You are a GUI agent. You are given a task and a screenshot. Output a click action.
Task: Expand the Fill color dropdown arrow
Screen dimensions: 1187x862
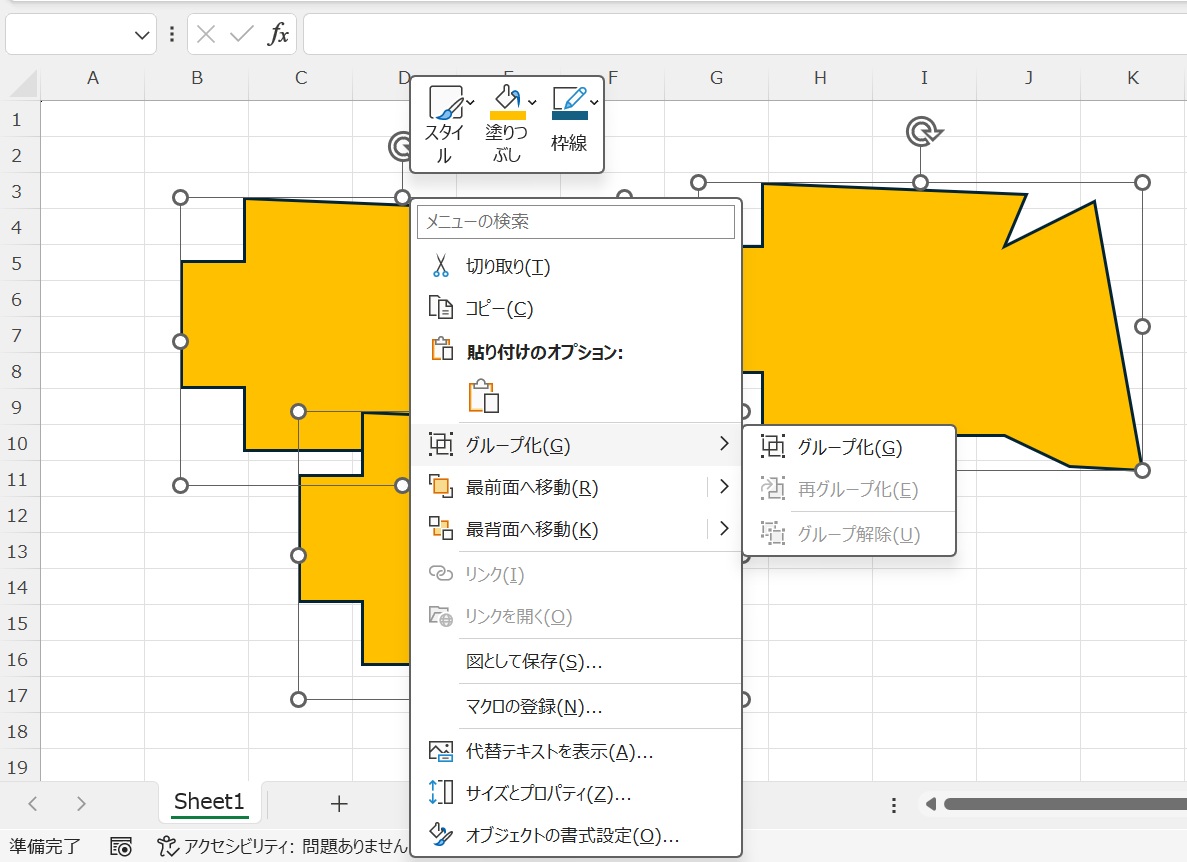click(x=532, y=102)
